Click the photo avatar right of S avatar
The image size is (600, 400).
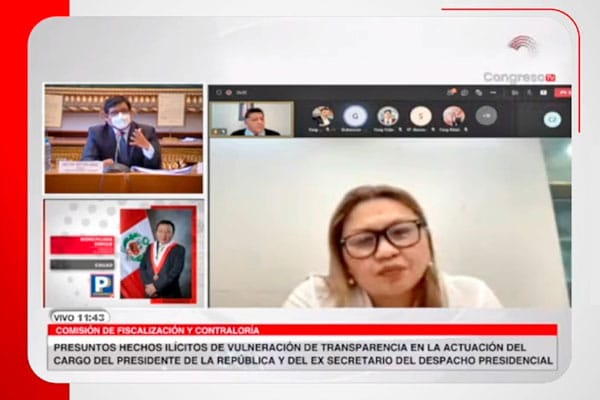[454, 116]
